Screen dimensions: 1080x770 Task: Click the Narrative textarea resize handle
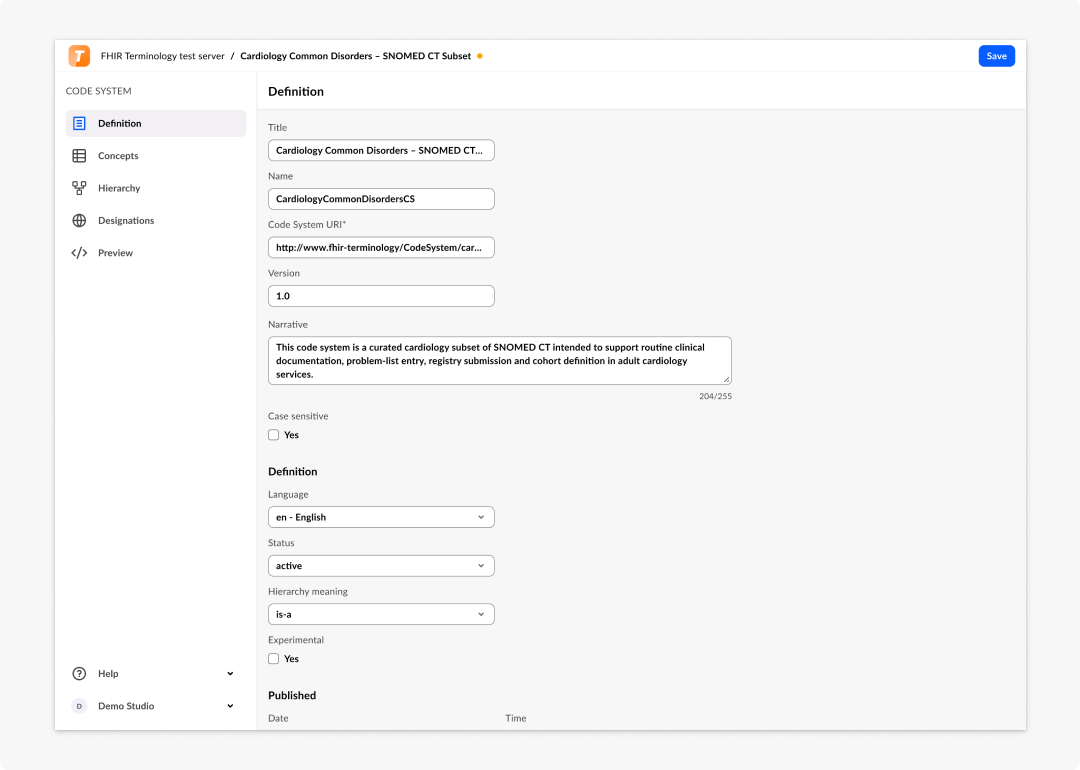coord(726,379)
